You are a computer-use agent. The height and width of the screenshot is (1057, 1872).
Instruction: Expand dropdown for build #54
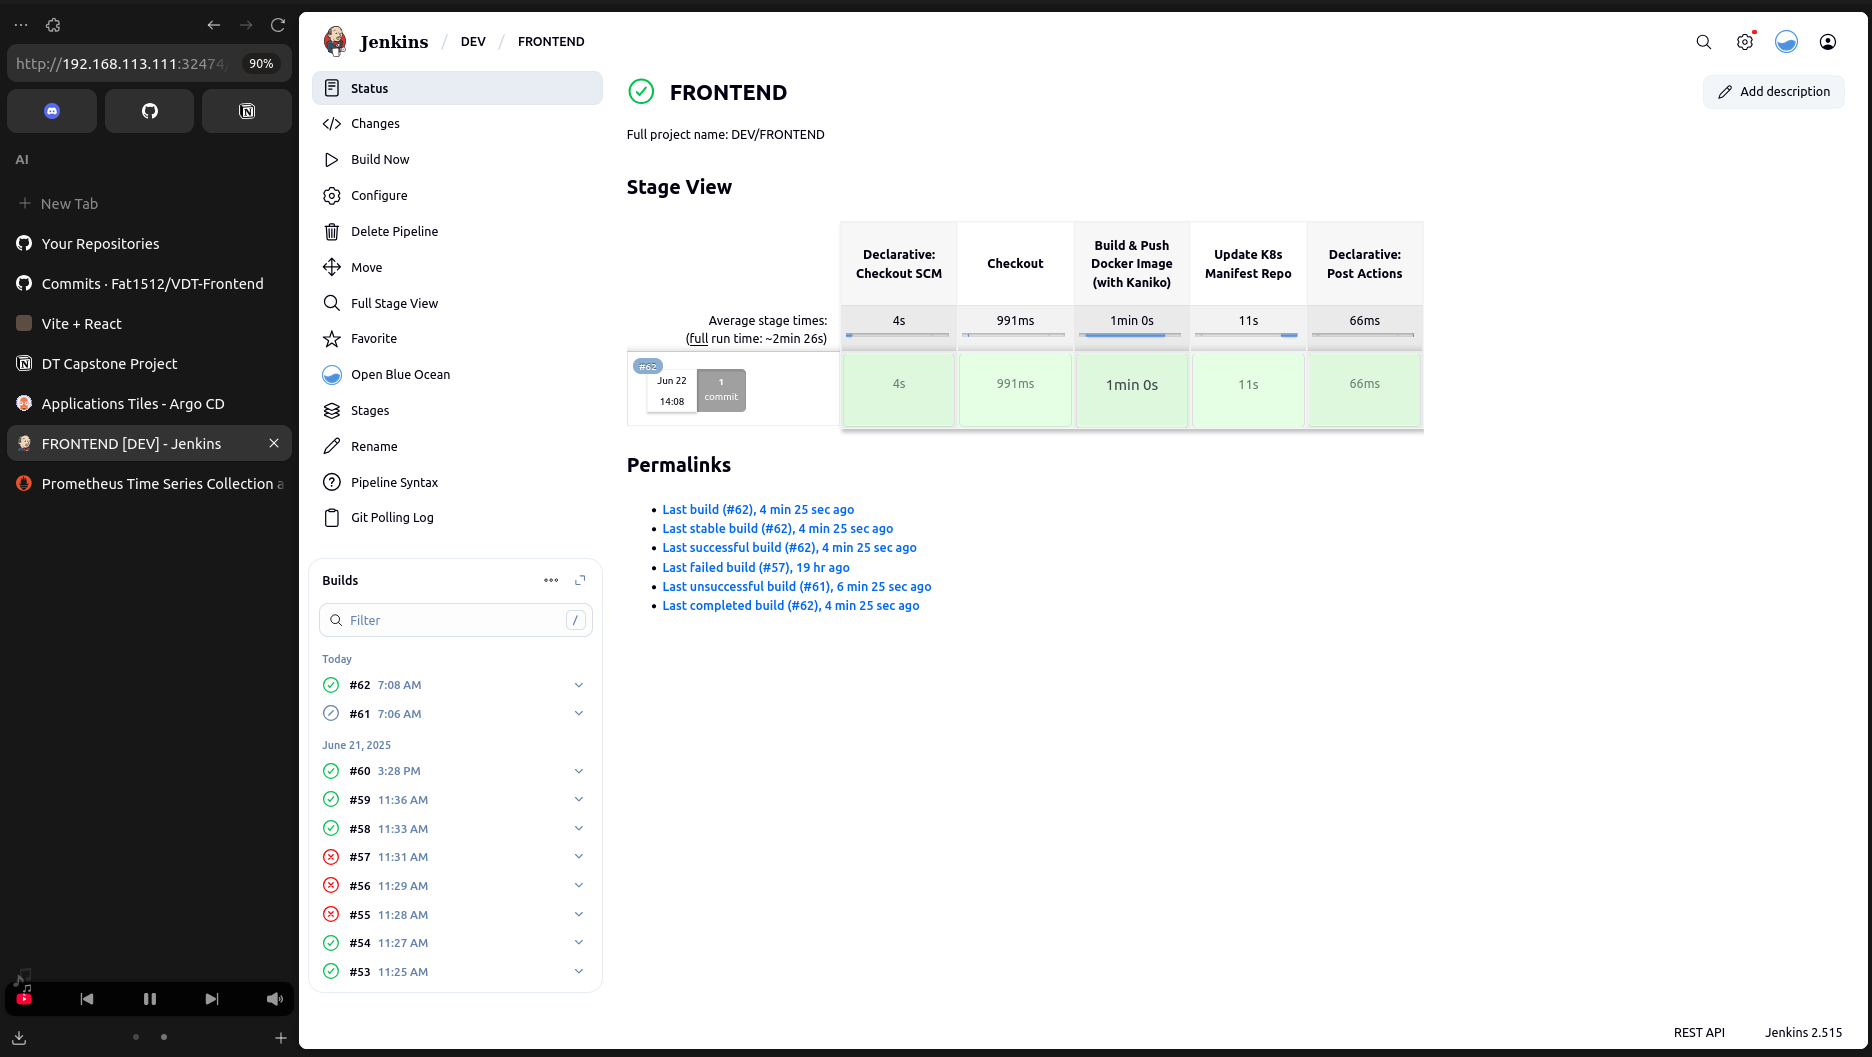click(x=579, y=942)
